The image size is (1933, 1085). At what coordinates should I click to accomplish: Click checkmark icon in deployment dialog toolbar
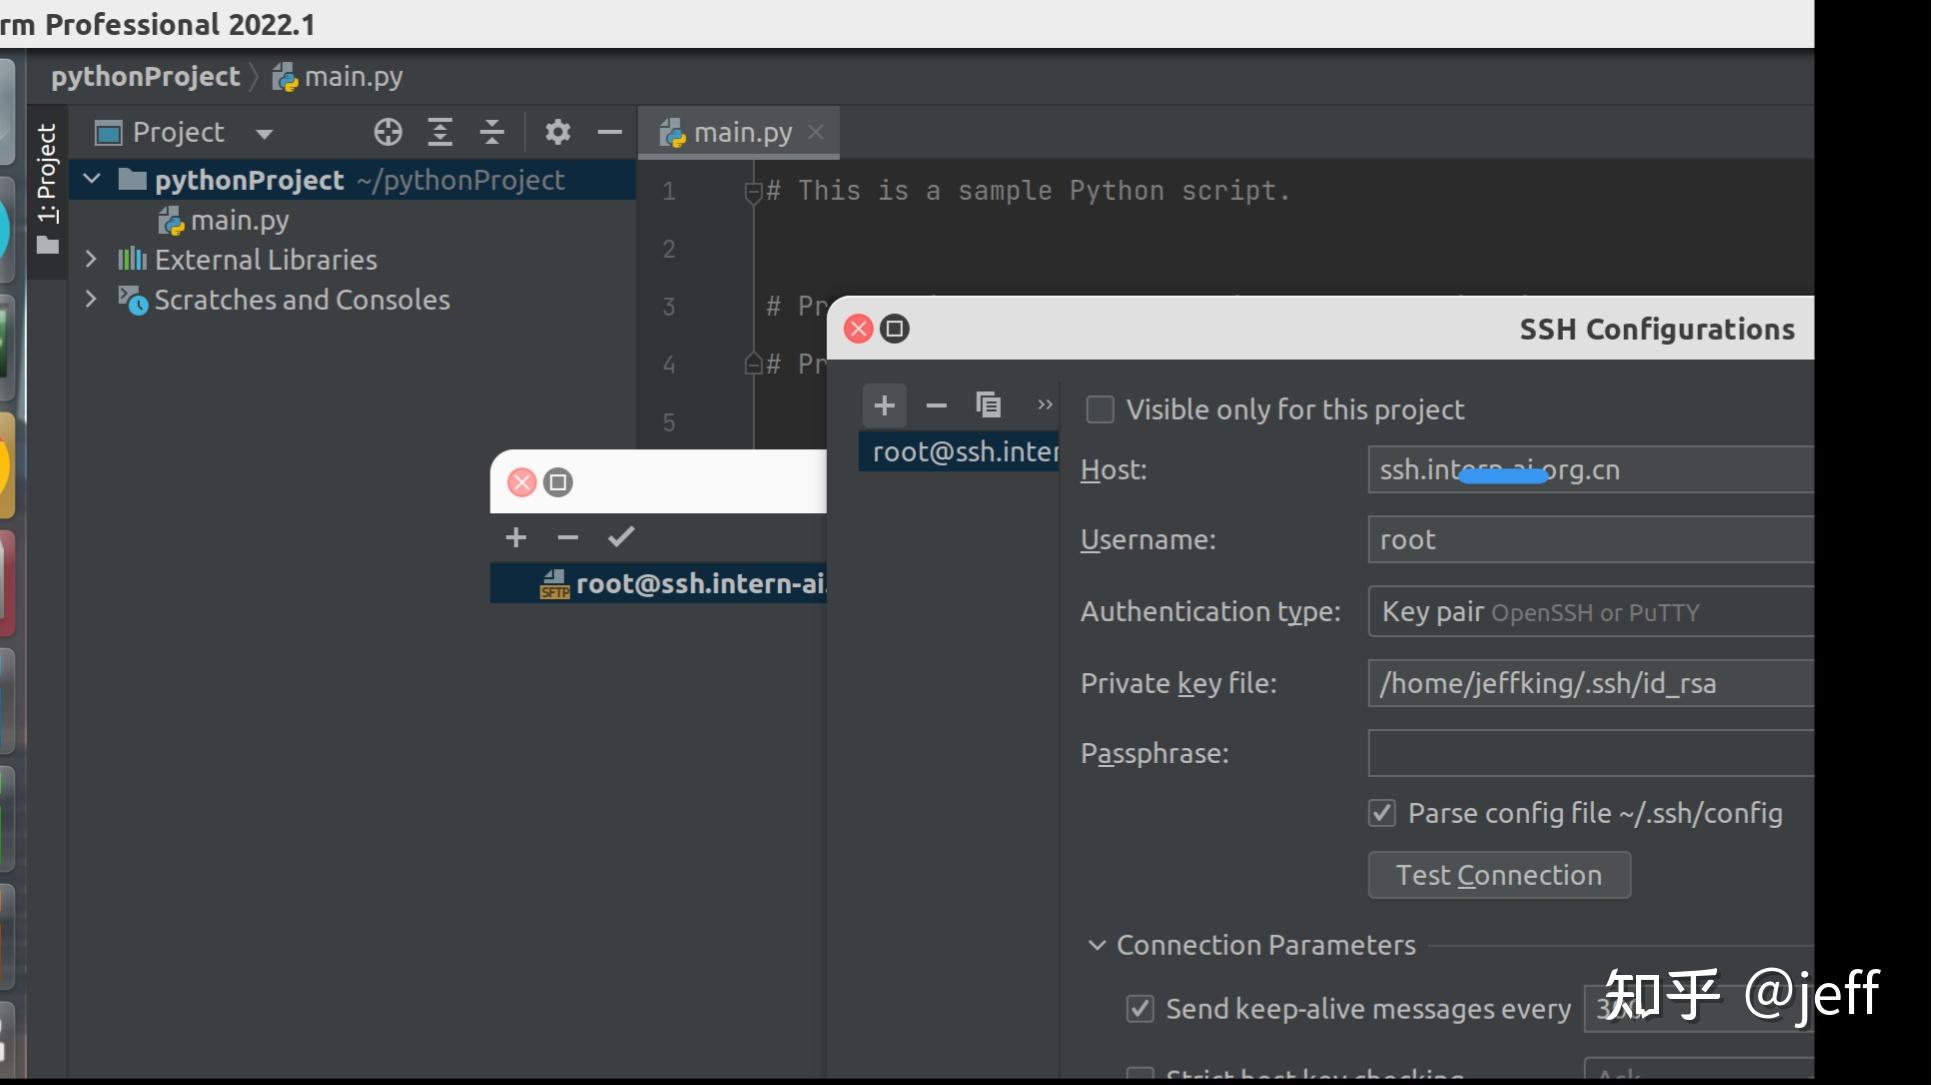pyautogui.click(x=621, y=537)
